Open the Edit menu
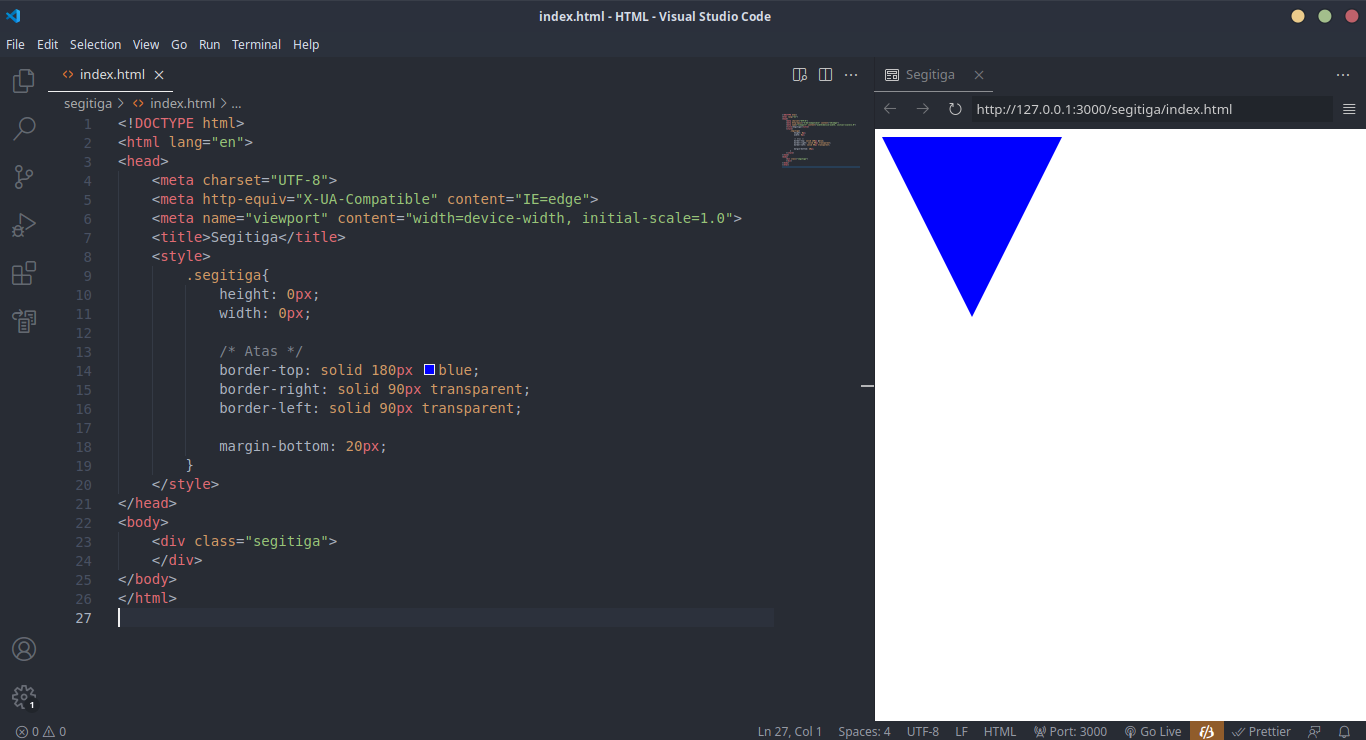Image resolution: width=1366 pixels, height=740 pixels. (47, 44)
